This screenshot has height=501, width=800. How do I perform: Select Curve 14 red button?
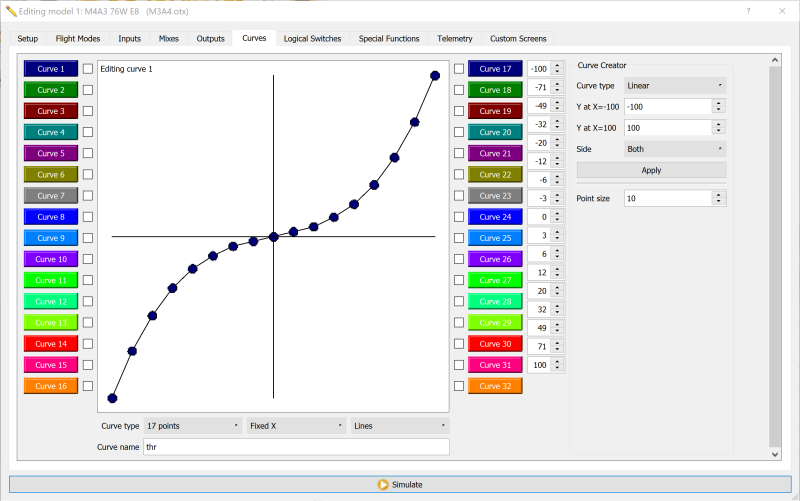51,344
